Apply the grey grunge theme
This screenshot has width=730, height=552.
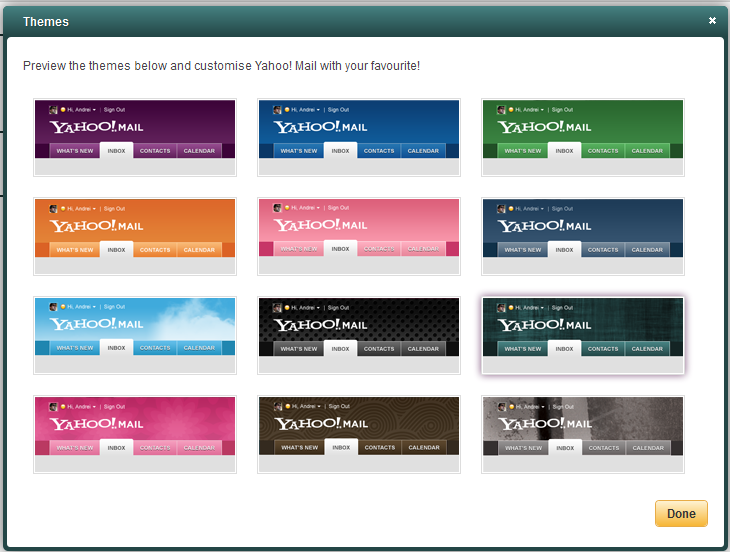(x=583, y=434)
